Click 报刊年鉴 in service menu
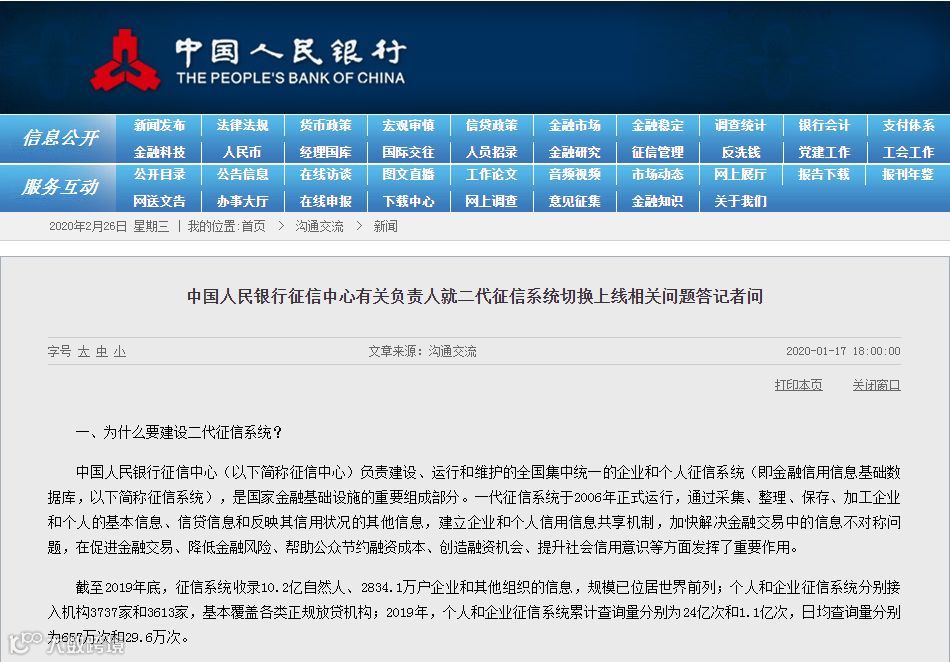 point(908,174)
